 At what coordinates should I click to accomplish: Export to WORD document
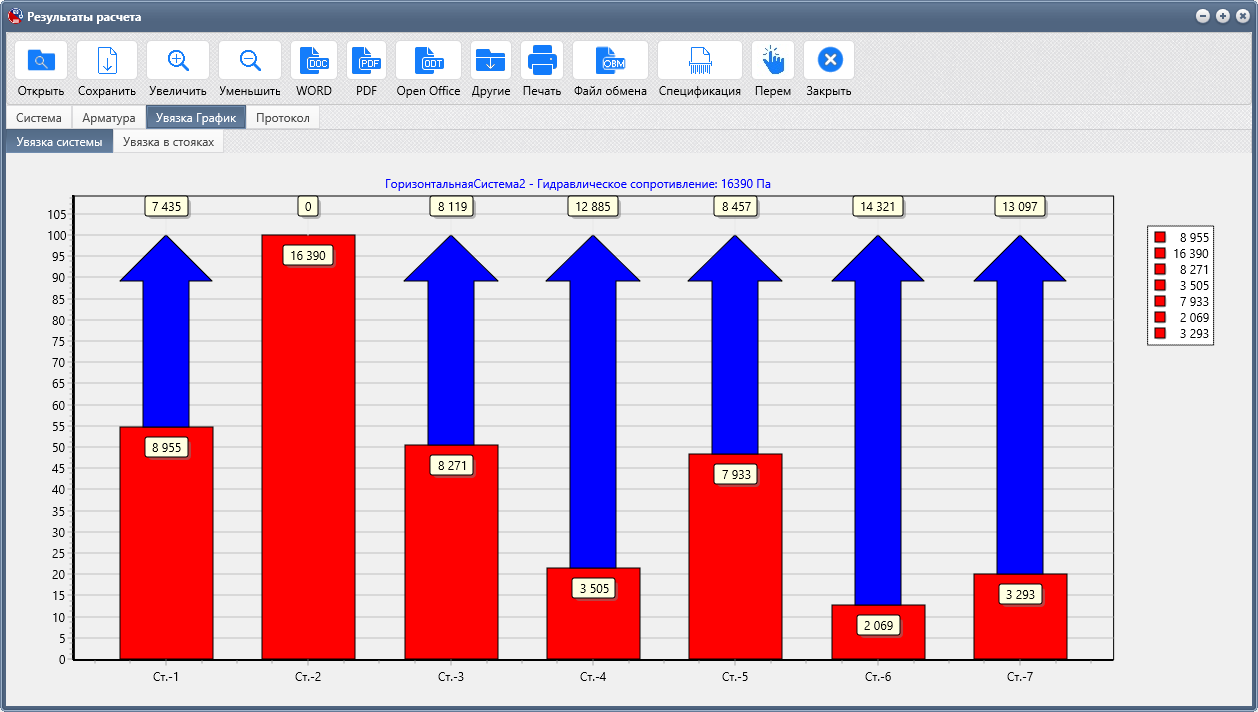(x=314, y=61)
